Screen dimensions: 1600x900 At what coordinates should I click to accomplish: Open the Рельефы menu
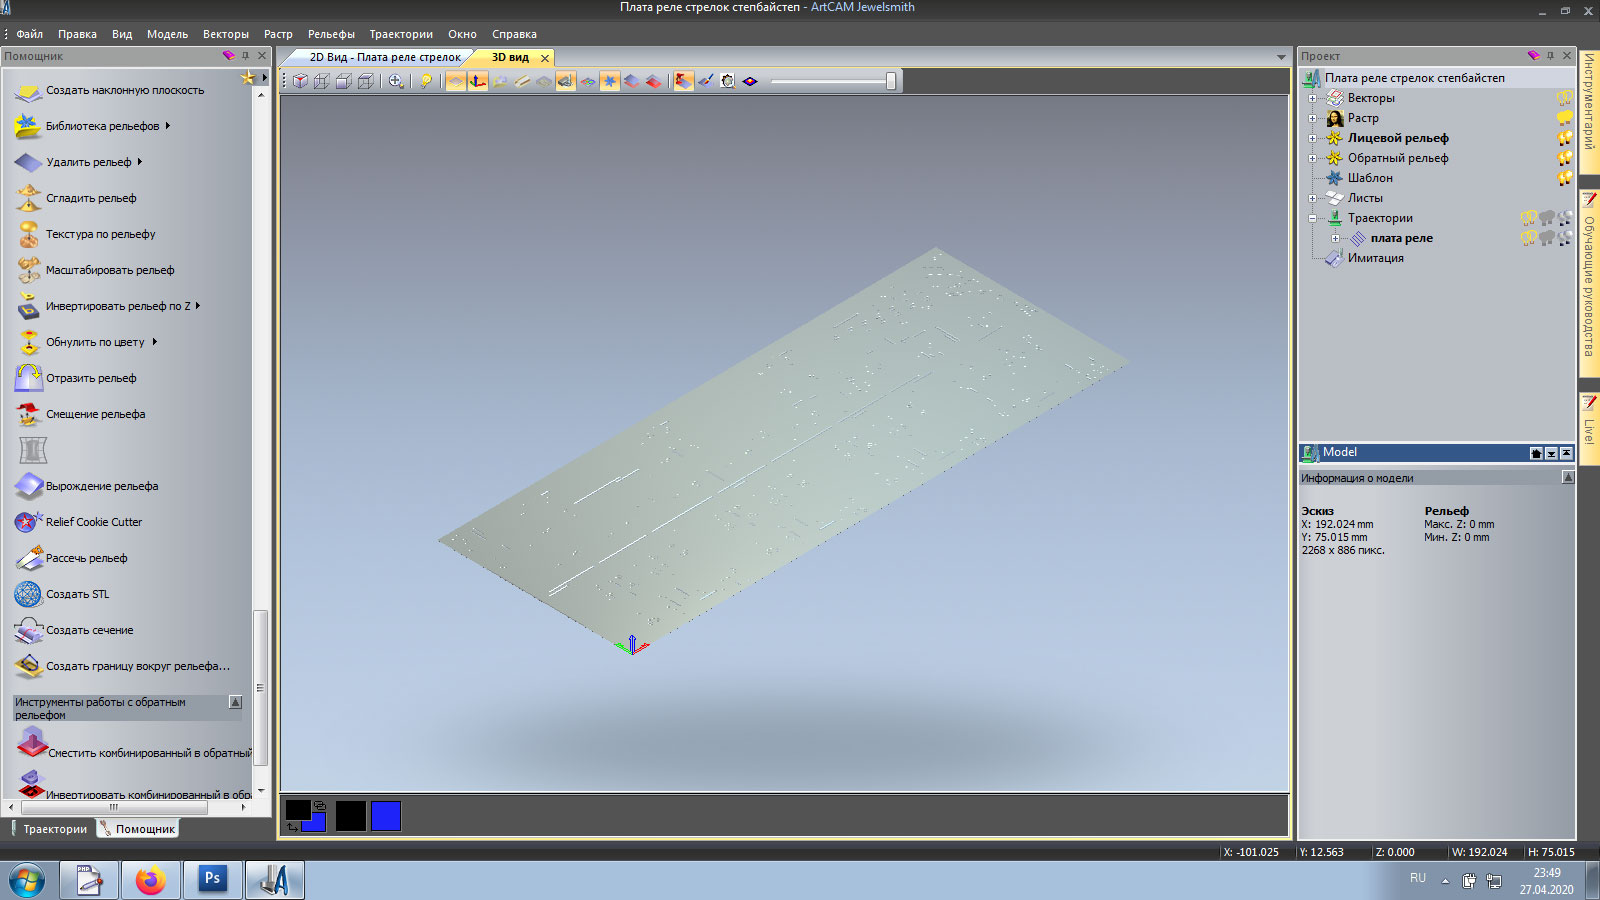(331, 34)
